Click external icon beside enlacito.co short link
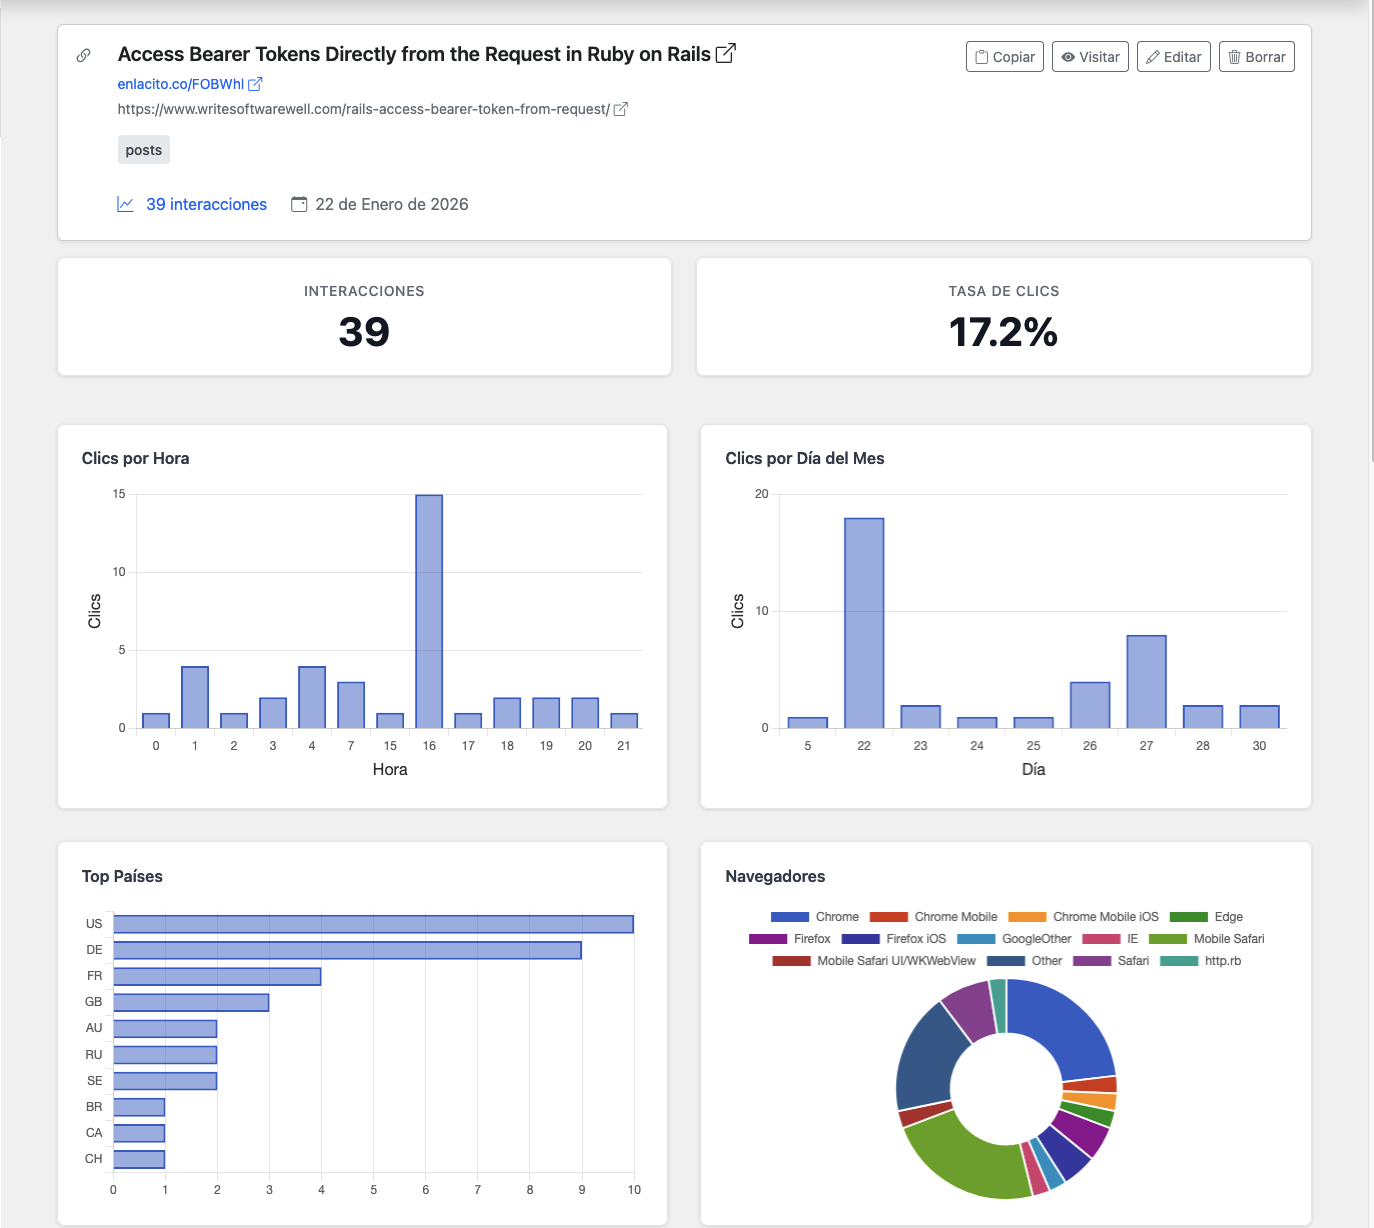 pyautogui.click(x=255, y=84)
